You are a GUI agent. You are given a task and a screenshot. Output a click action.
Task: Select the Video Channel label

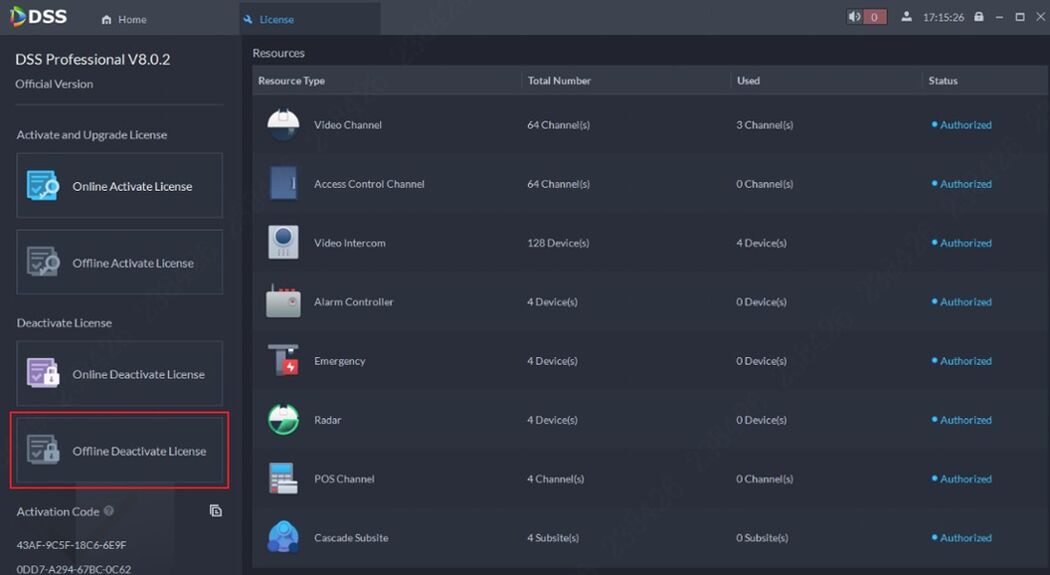[x=348, y=125]
